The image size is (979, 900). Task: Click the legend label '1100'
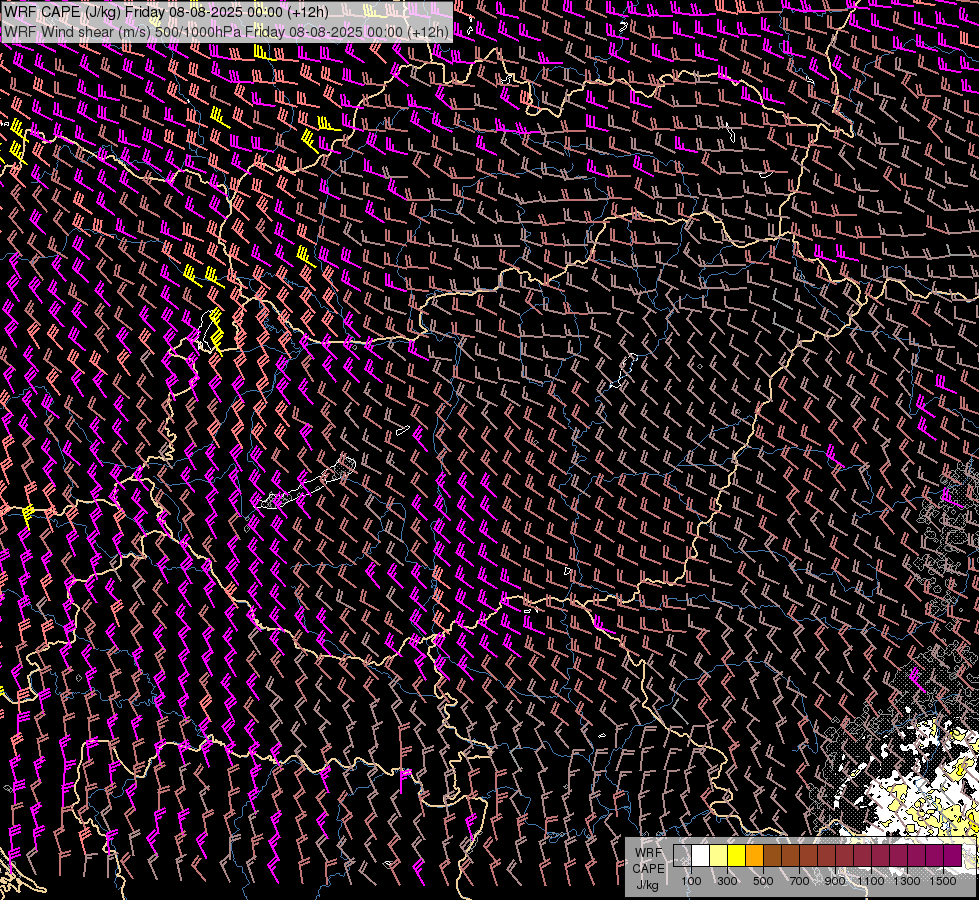[x=870, y=881]
